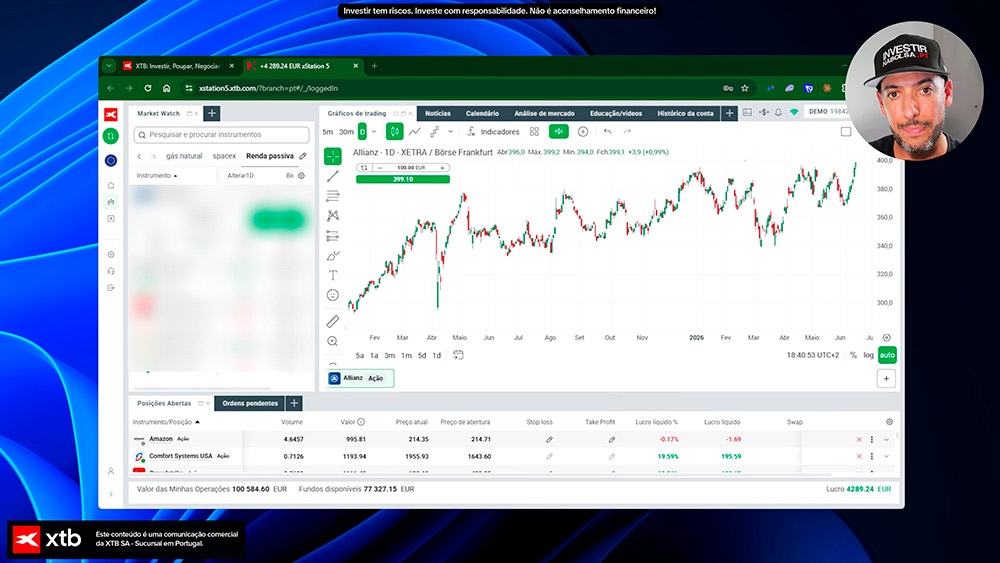Pick the brush drawing tool

(x=333, y=256)
